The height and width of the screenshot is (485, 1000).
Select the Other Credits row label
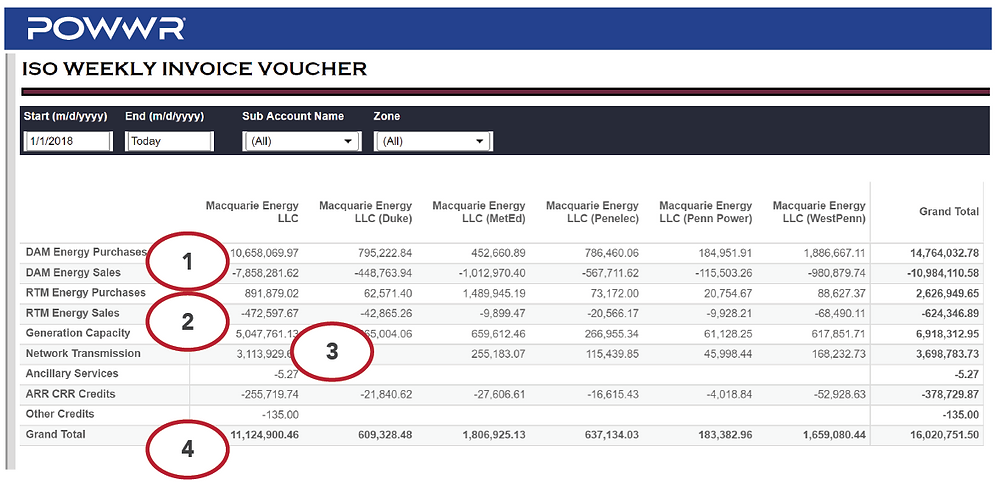[x=60, y=414]
